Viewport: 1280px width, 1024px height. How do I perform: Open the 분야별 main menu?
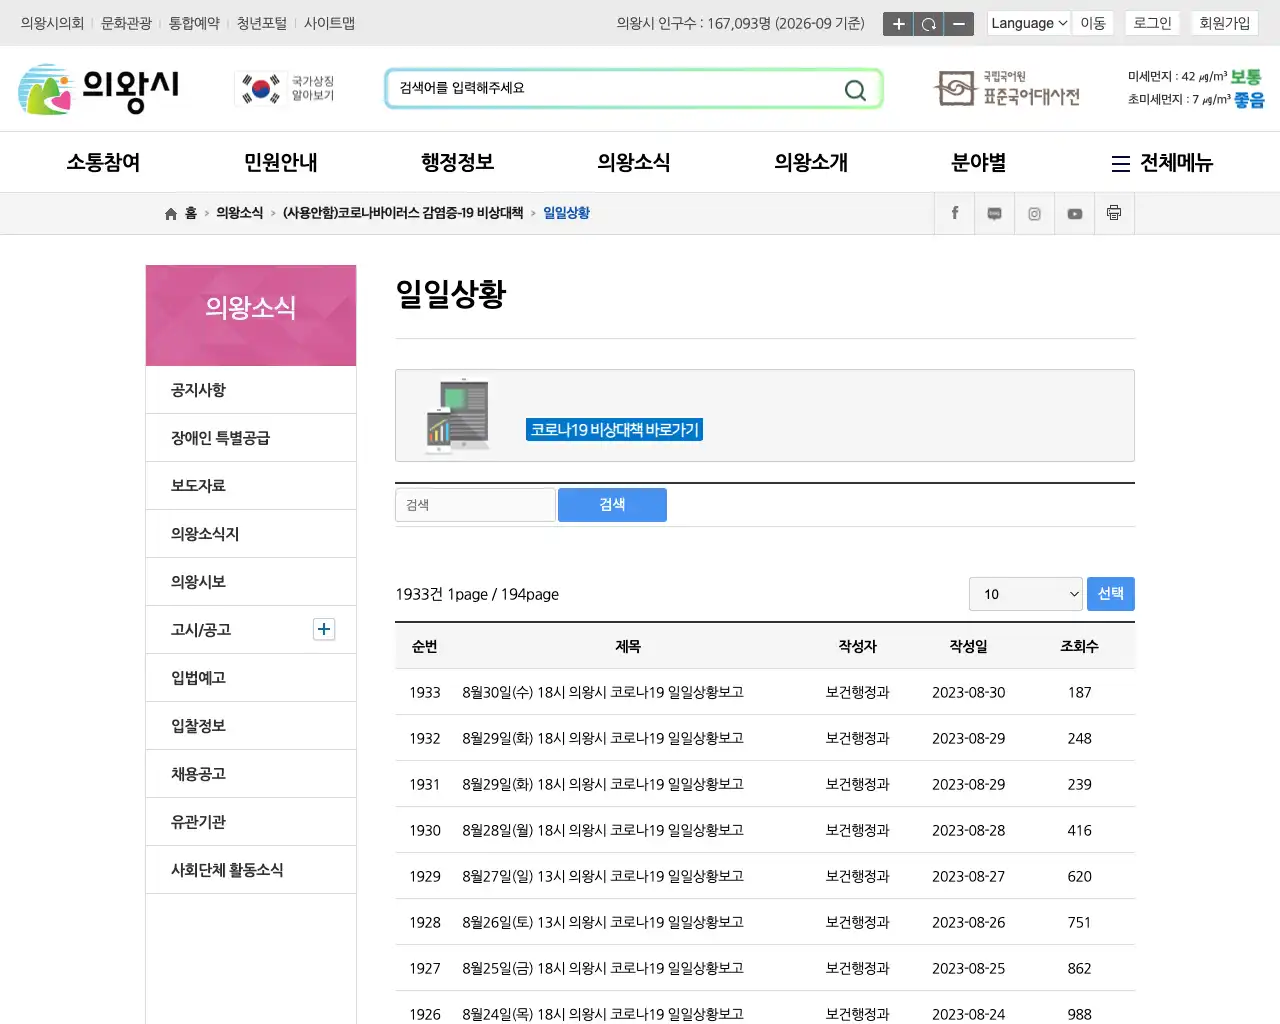click(979, 162)
